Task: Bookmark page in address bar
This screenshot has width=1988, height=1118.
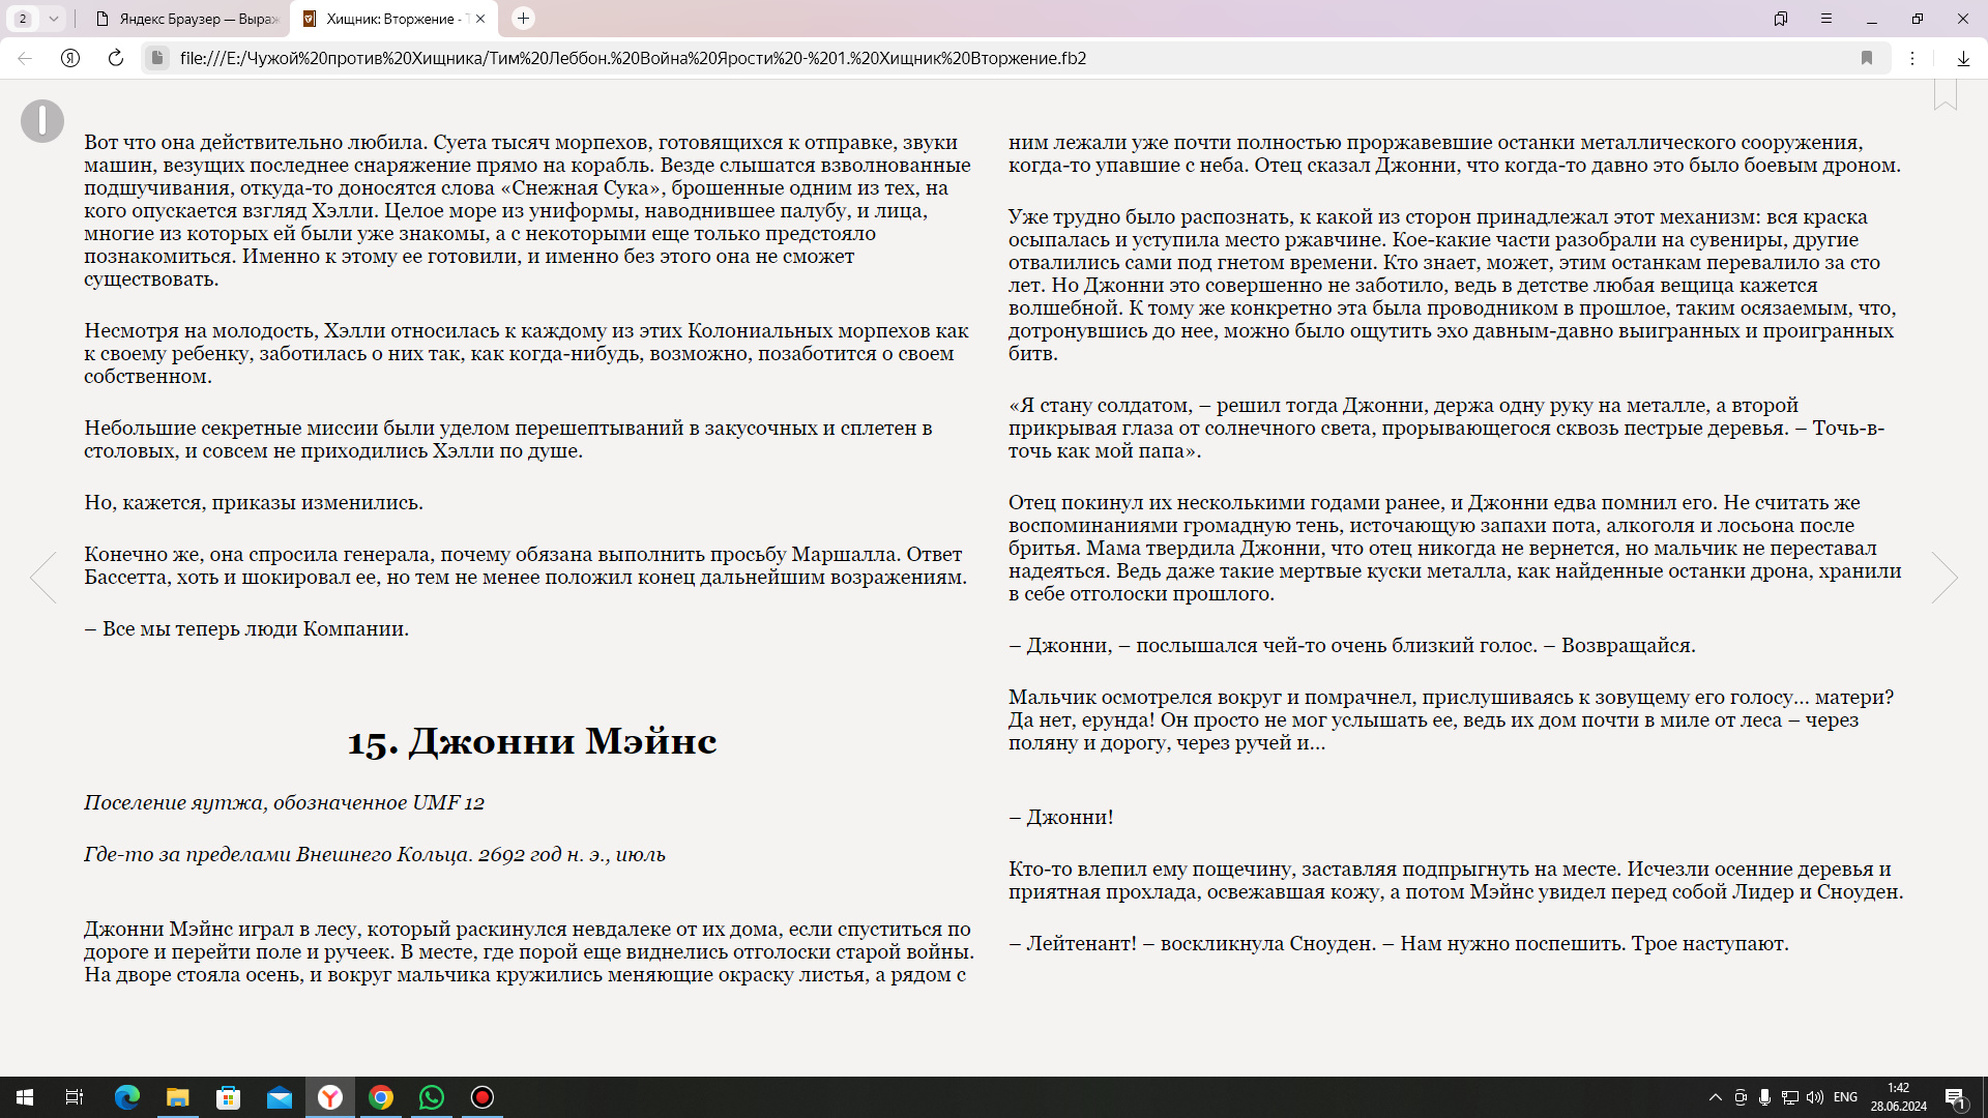Action: pyautogui.click(x=1866, y=58)
